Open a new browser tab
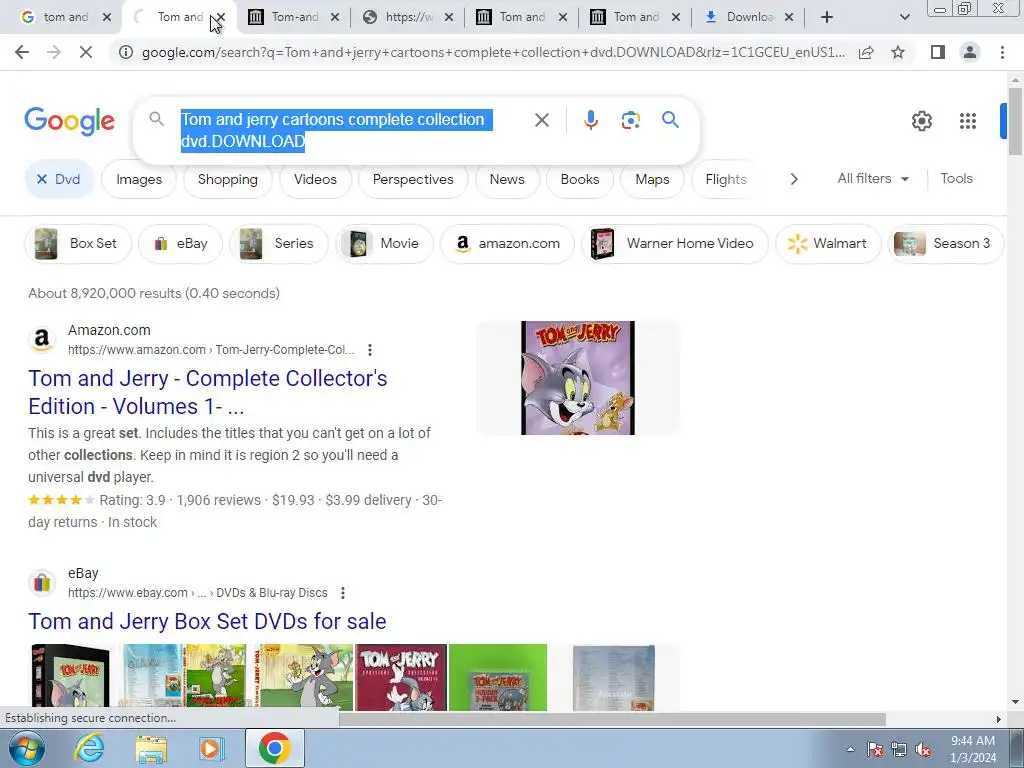 coord(827,17)
